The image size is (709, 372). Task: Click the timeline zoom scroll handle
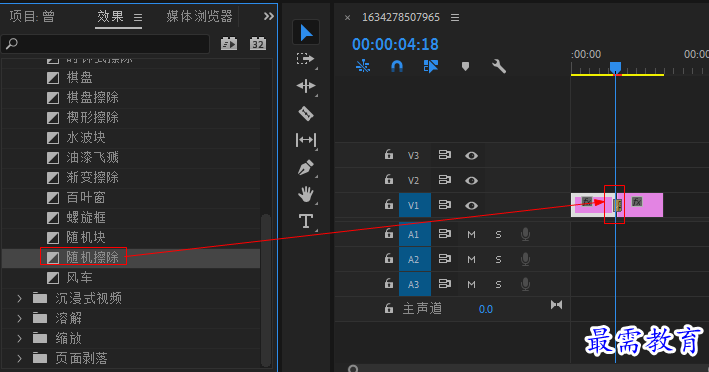(353, 369)
